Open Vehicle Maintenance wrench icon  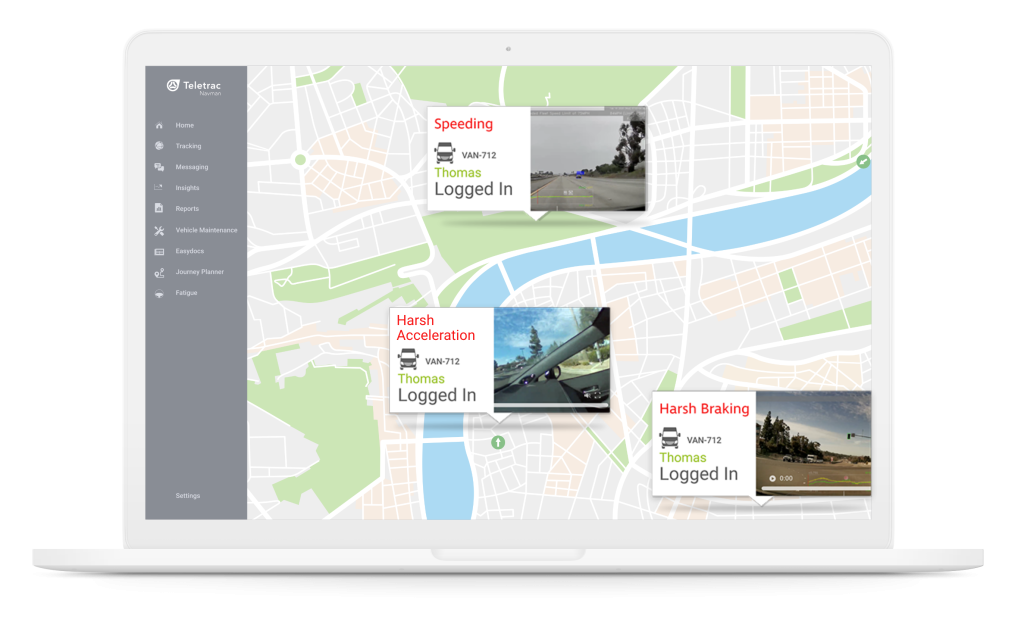pyautogui.click(x=159, y=230)
